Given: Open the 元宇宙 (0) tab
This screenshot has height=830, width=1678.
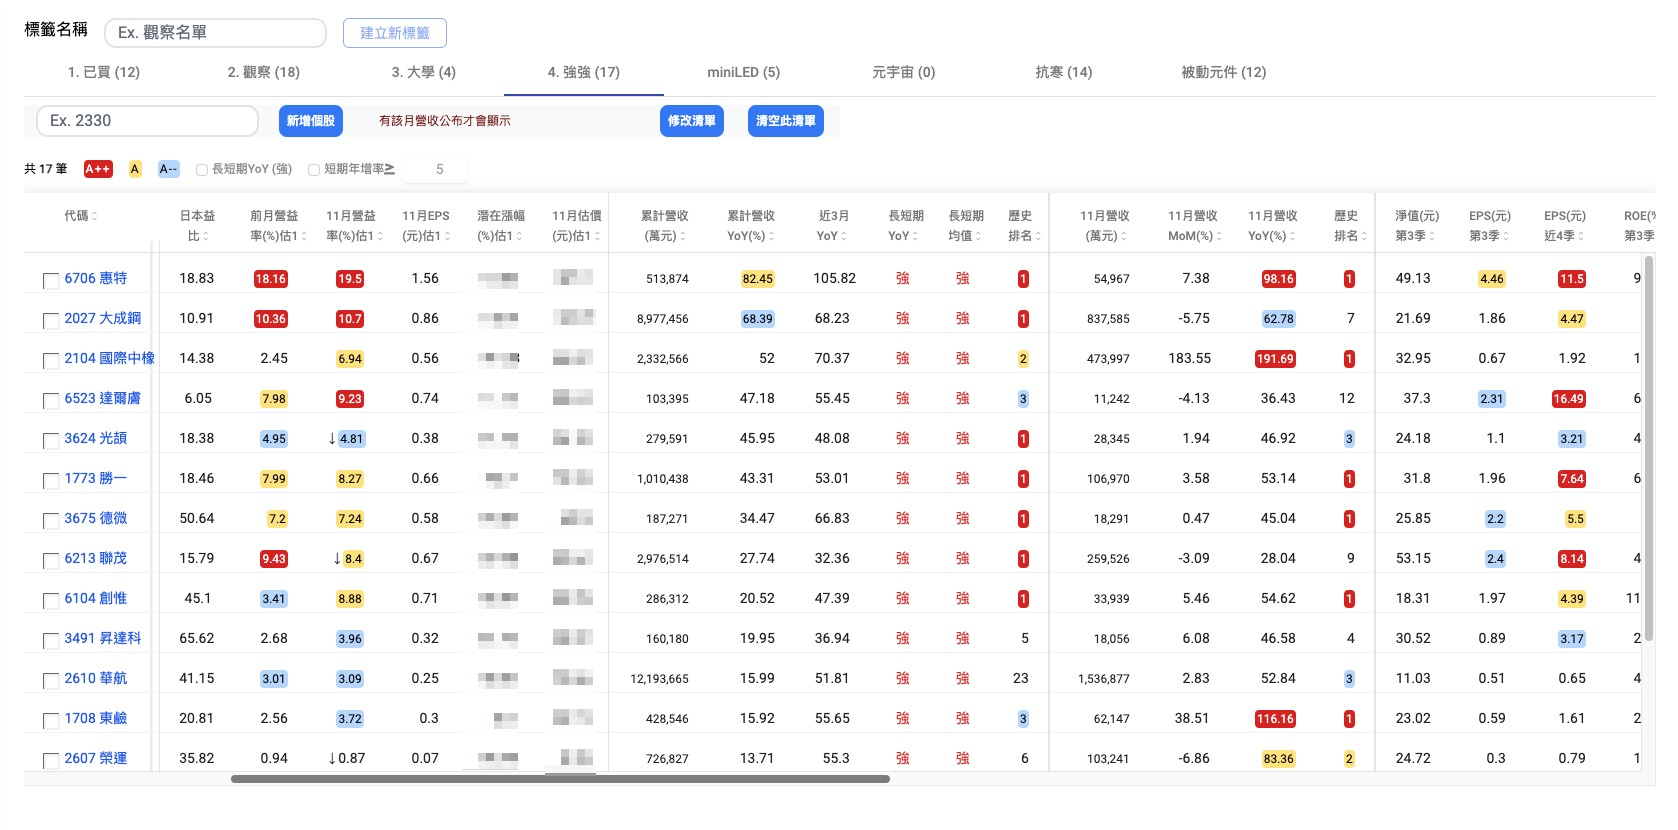Looking at the screenshot, I should 904,72.
